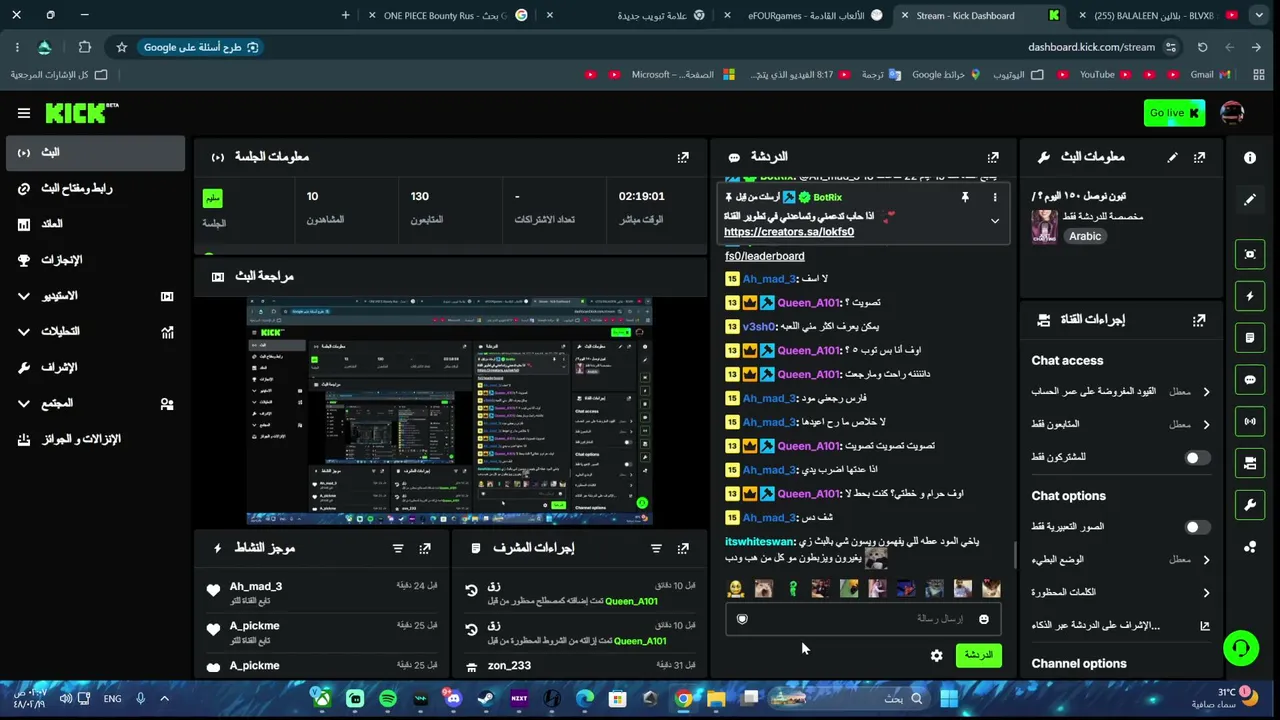The width and height of the screenshot is (1280, 720).
Task: Open the fs0/leaderboard chat link
Action: click(765, 256)
